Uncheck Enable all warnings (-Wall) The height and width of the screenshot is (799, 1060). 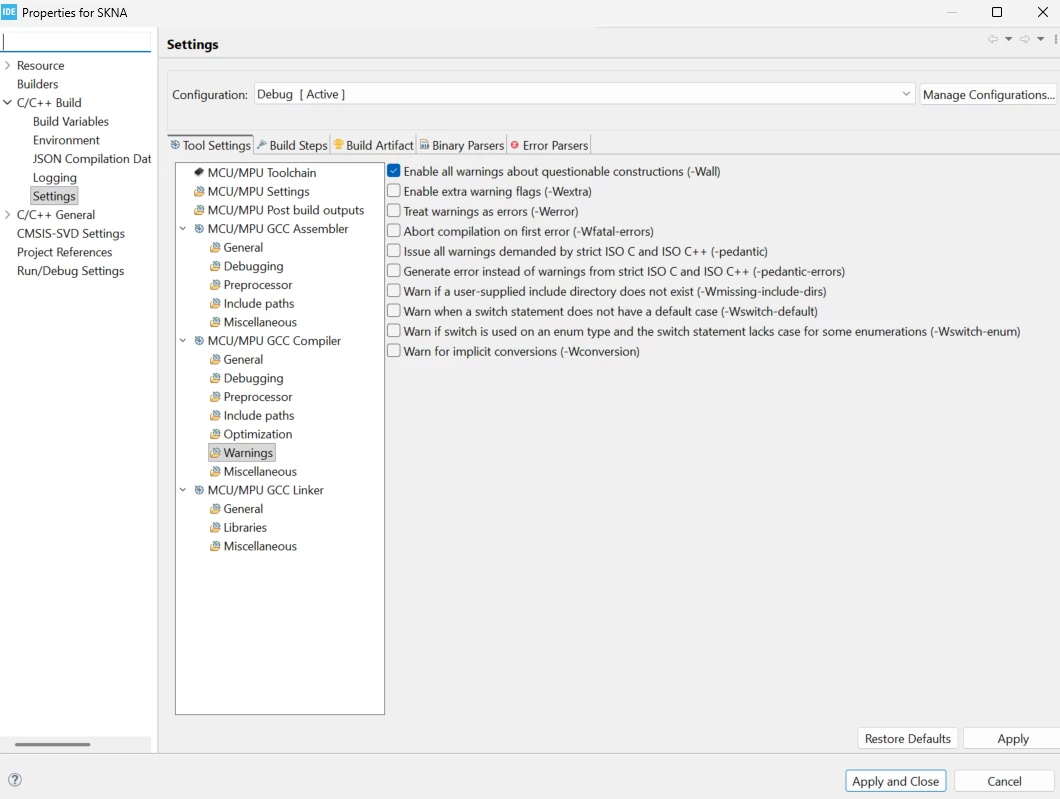(x=393, y=171)
